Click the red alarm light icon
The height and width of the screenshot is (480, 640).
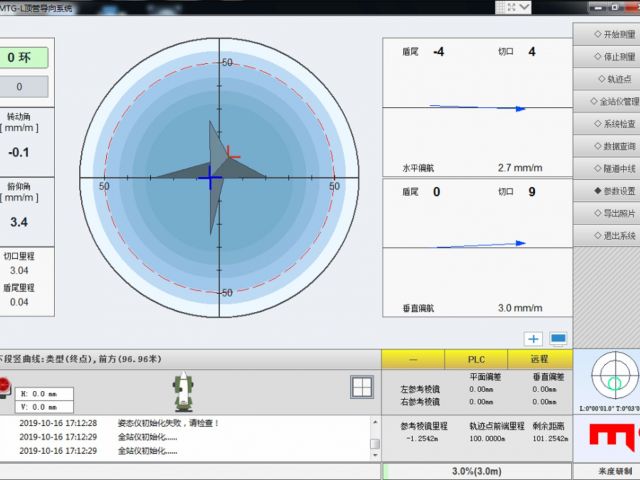point(4,387)
